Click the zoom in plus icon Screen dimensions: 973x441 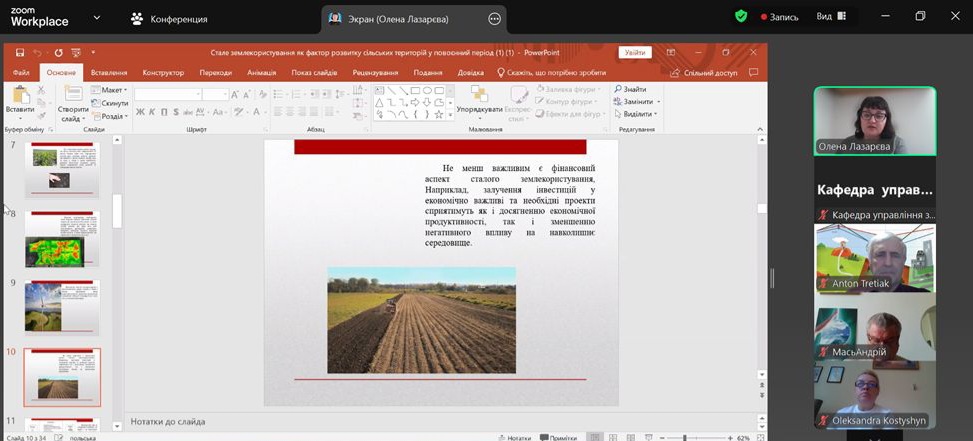coord(730,438)
